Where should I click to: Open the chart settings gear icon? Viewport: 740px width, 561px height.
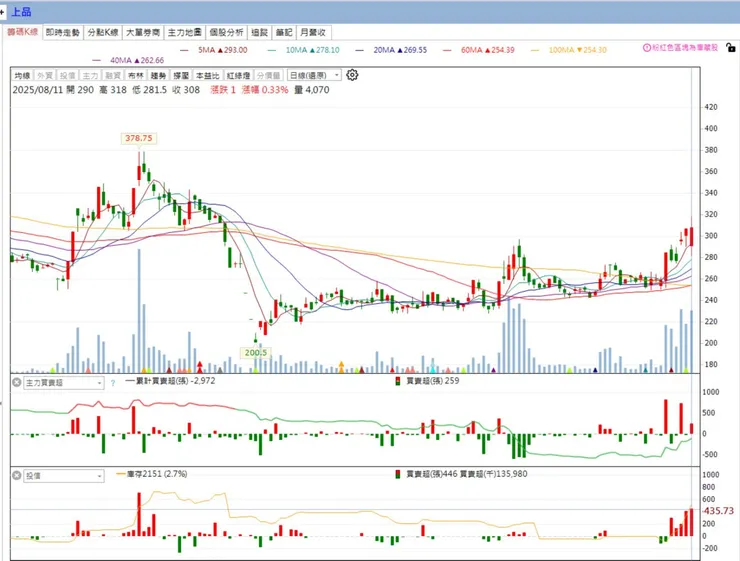point(352,75)
